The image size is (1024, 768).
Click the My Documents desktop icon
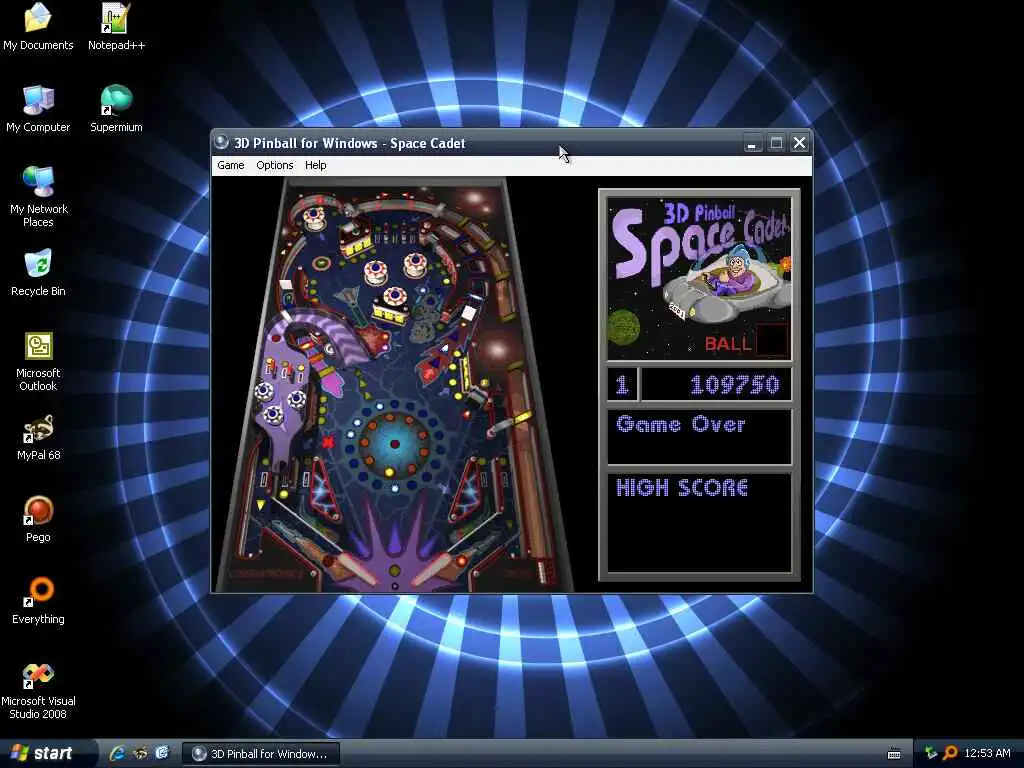pos(38,27)
